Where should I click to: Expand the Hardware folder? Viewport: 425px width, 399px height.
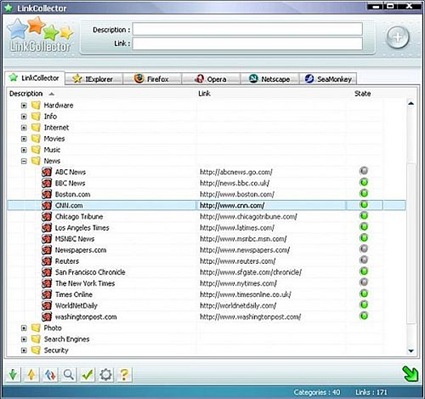24,105
